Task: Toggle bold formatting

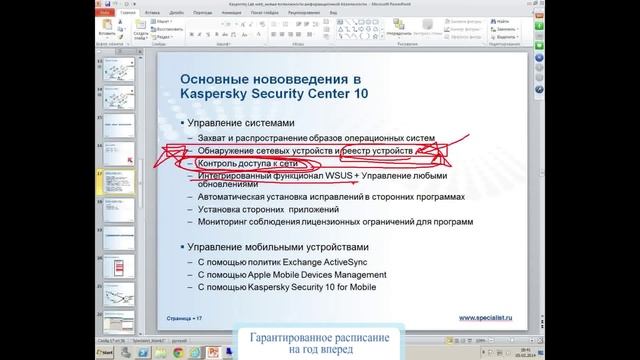Action: (x=191, y=35)
